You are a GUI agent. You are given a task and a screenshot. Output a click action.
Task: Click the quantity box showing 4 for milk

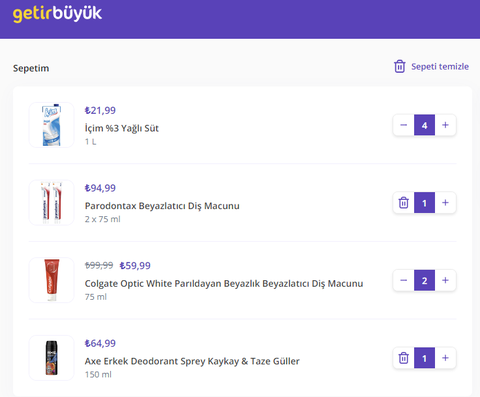point(424,125)
